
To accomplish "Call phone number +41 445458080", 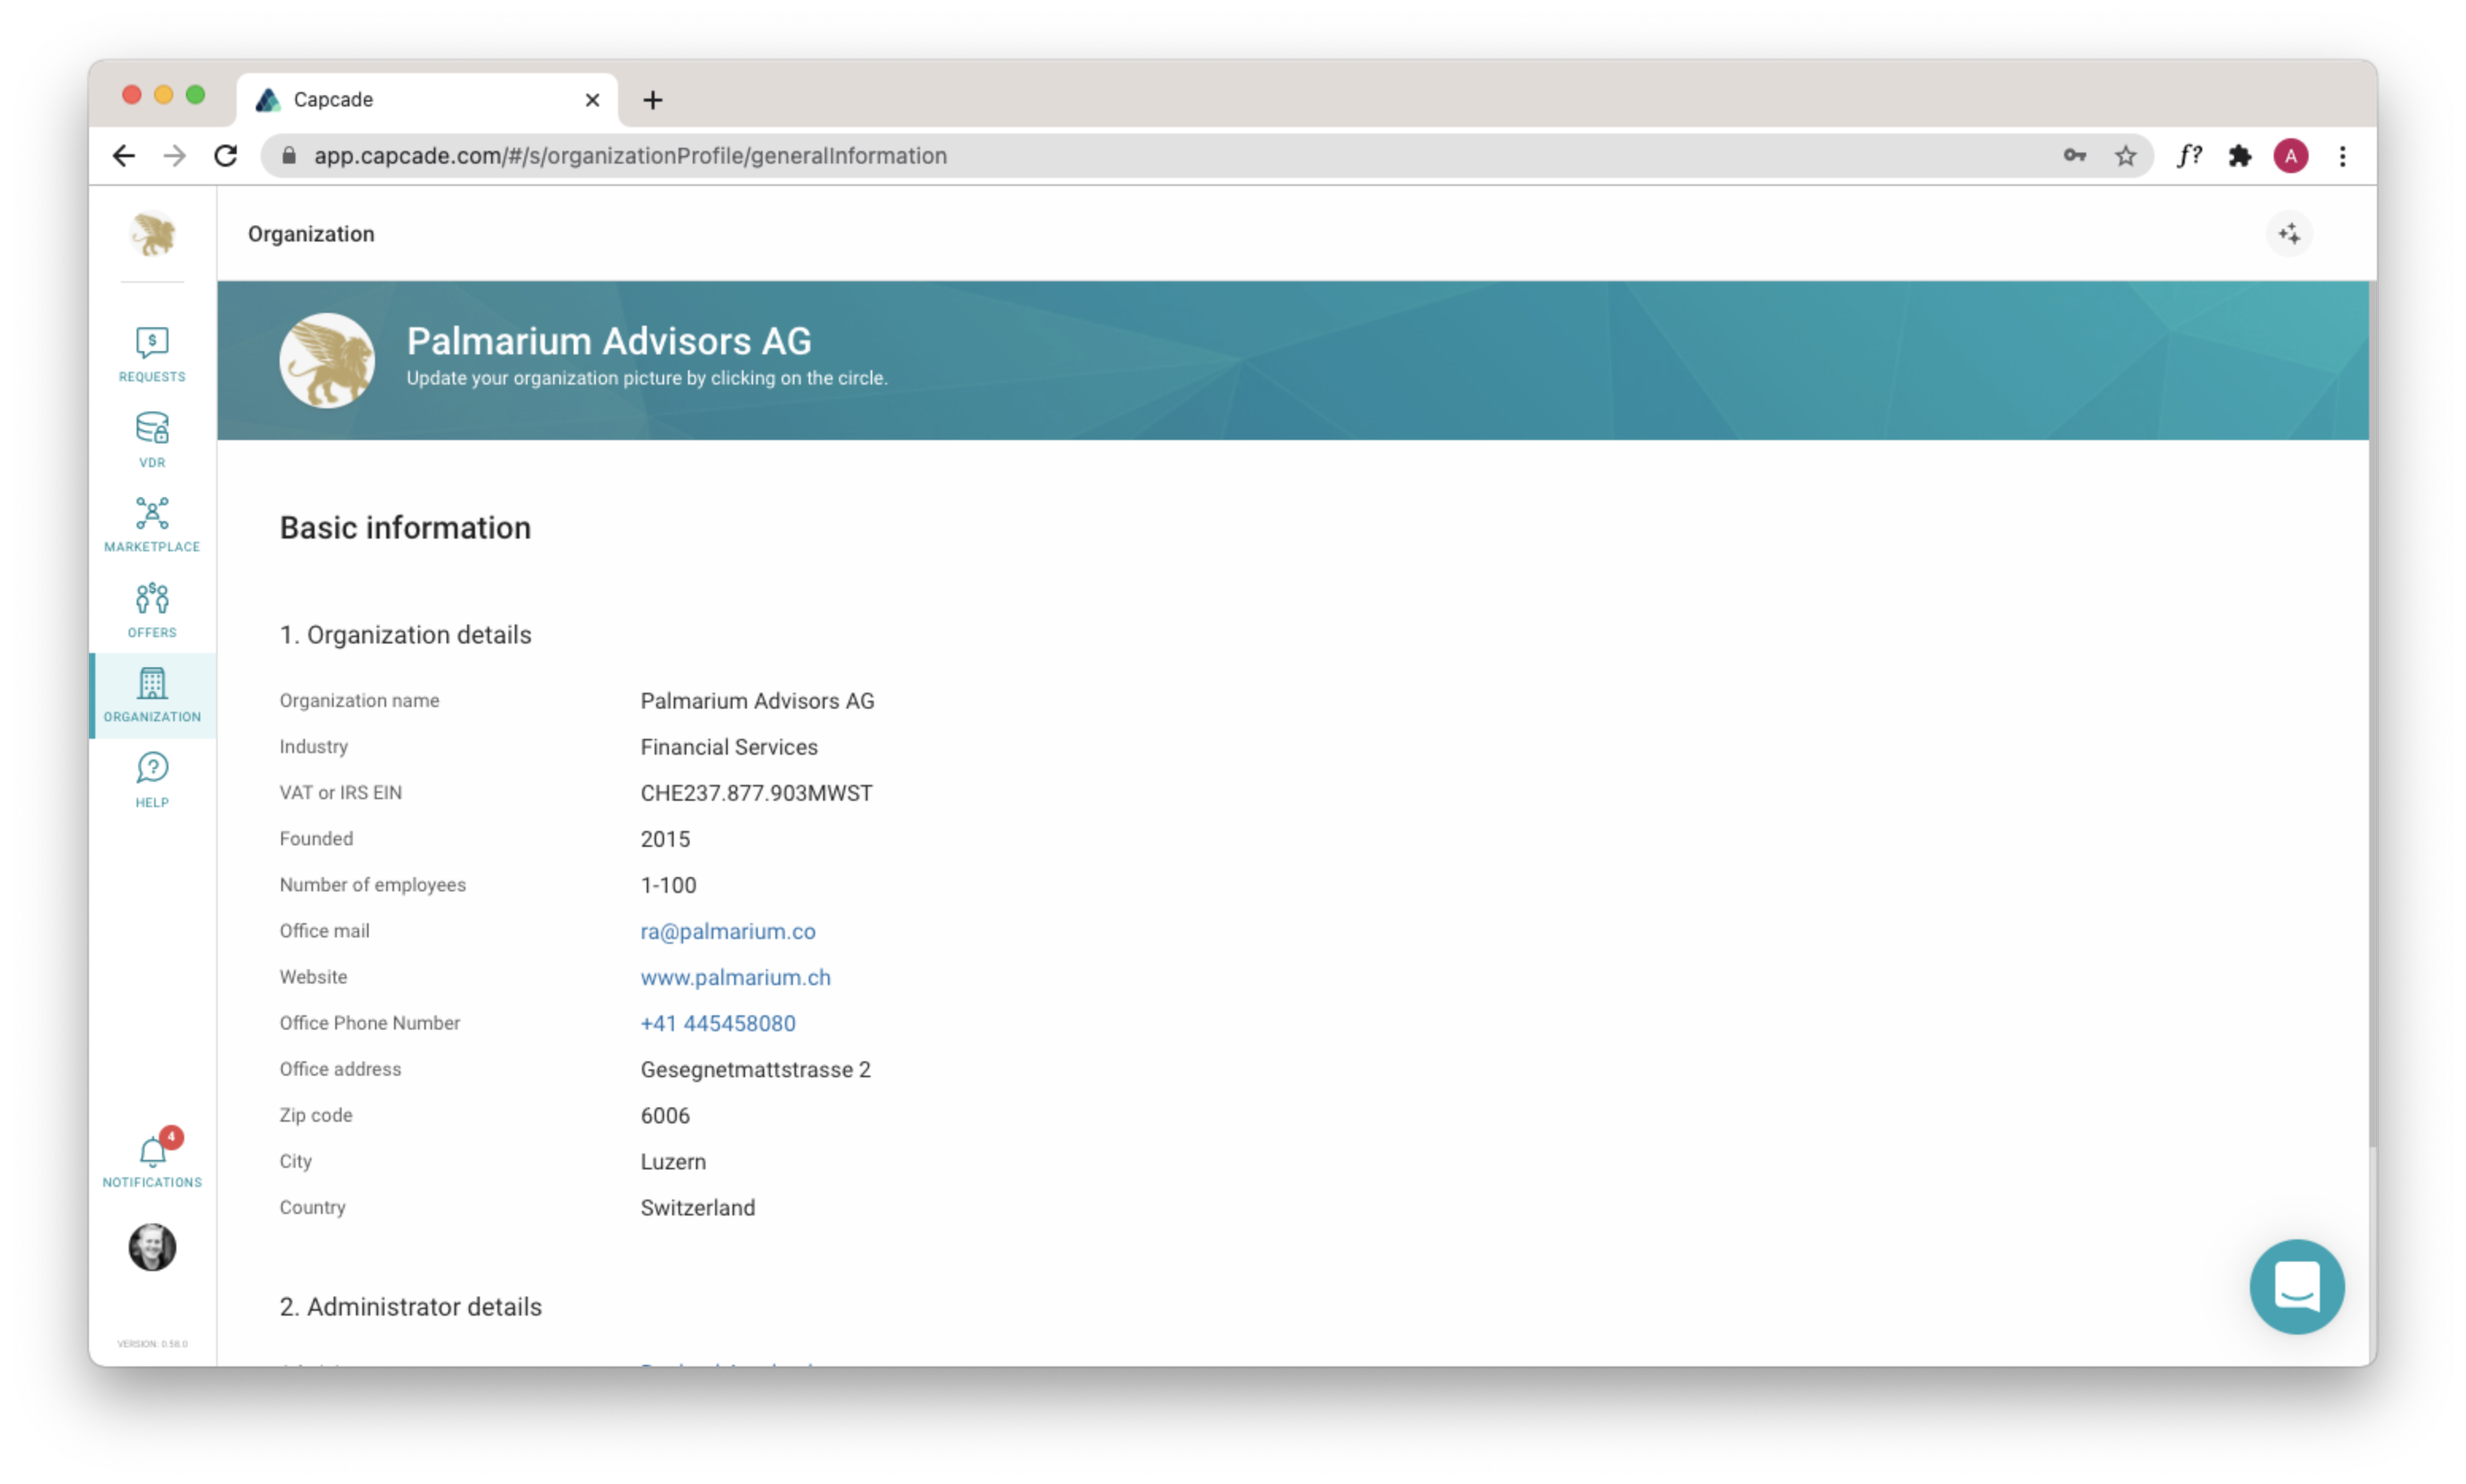I will (x=718, y=1023).
